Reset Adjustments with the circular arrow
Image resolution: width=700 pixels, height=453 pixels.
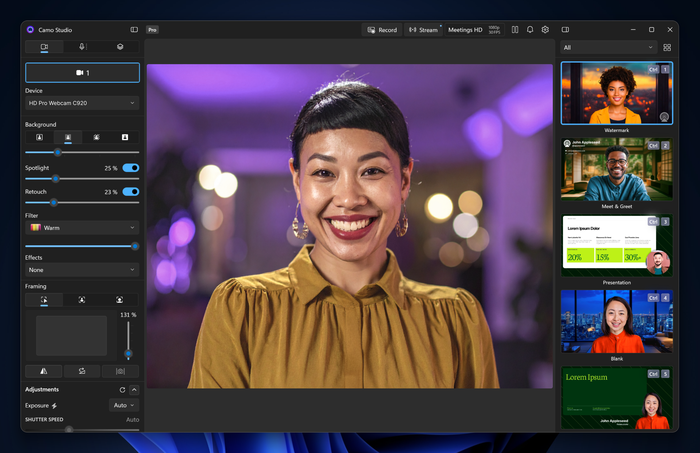(x=122, y=390)
